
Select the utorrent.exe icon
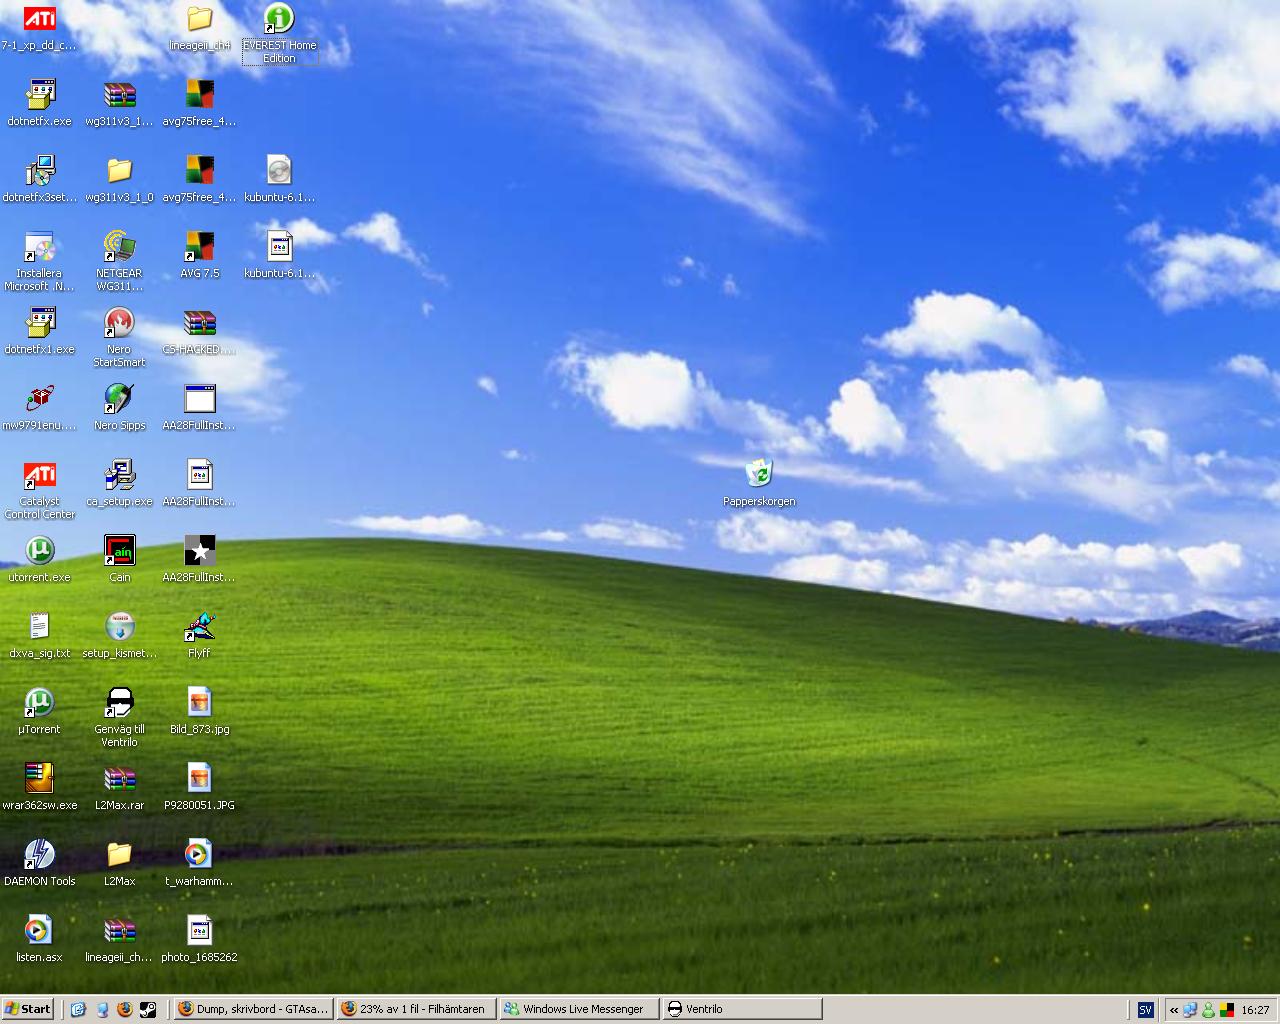click(x=40, y=560)
